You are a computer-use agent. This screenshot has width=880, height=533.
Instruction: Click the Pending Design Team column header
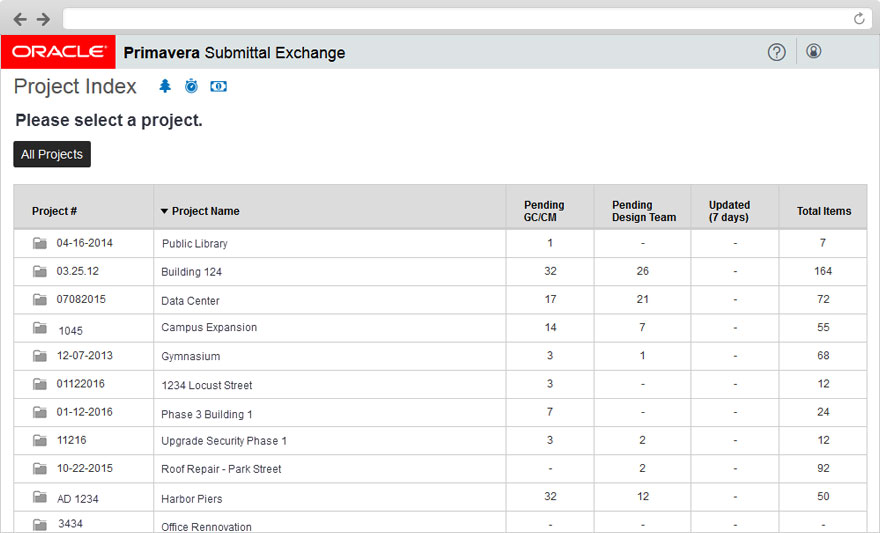pos(643,211)
